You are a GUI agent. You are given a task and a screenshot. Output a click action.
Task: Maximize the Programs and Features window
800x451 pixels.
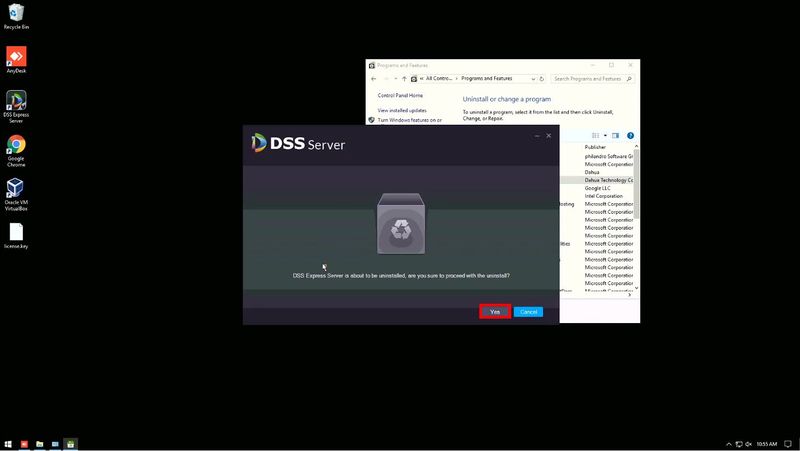611,65
